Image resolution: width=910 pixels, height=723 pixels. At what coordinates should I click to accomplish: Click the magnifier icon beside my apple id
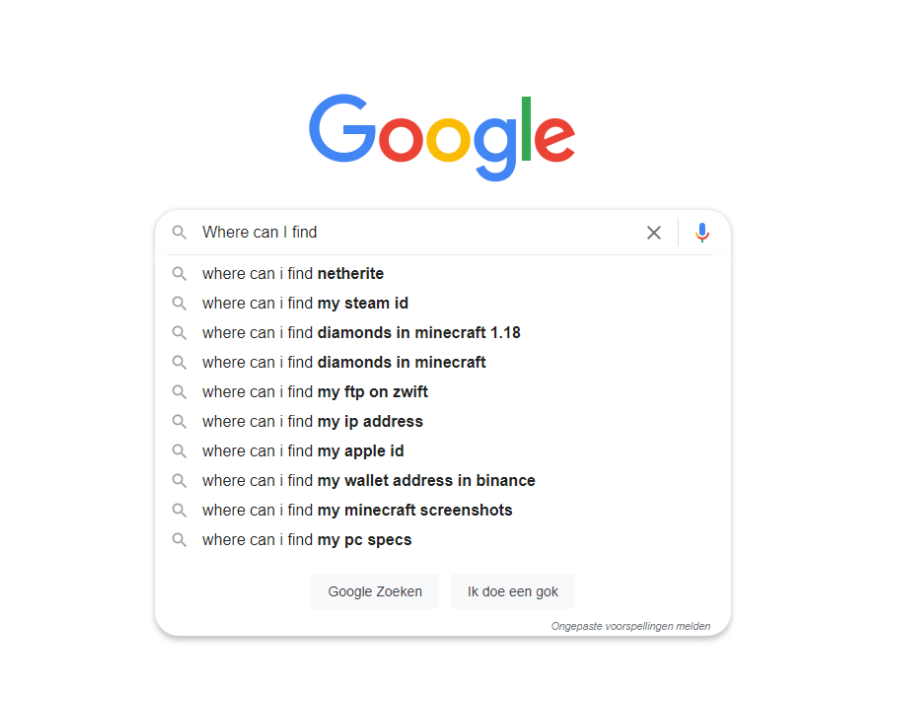coord(179,451)
